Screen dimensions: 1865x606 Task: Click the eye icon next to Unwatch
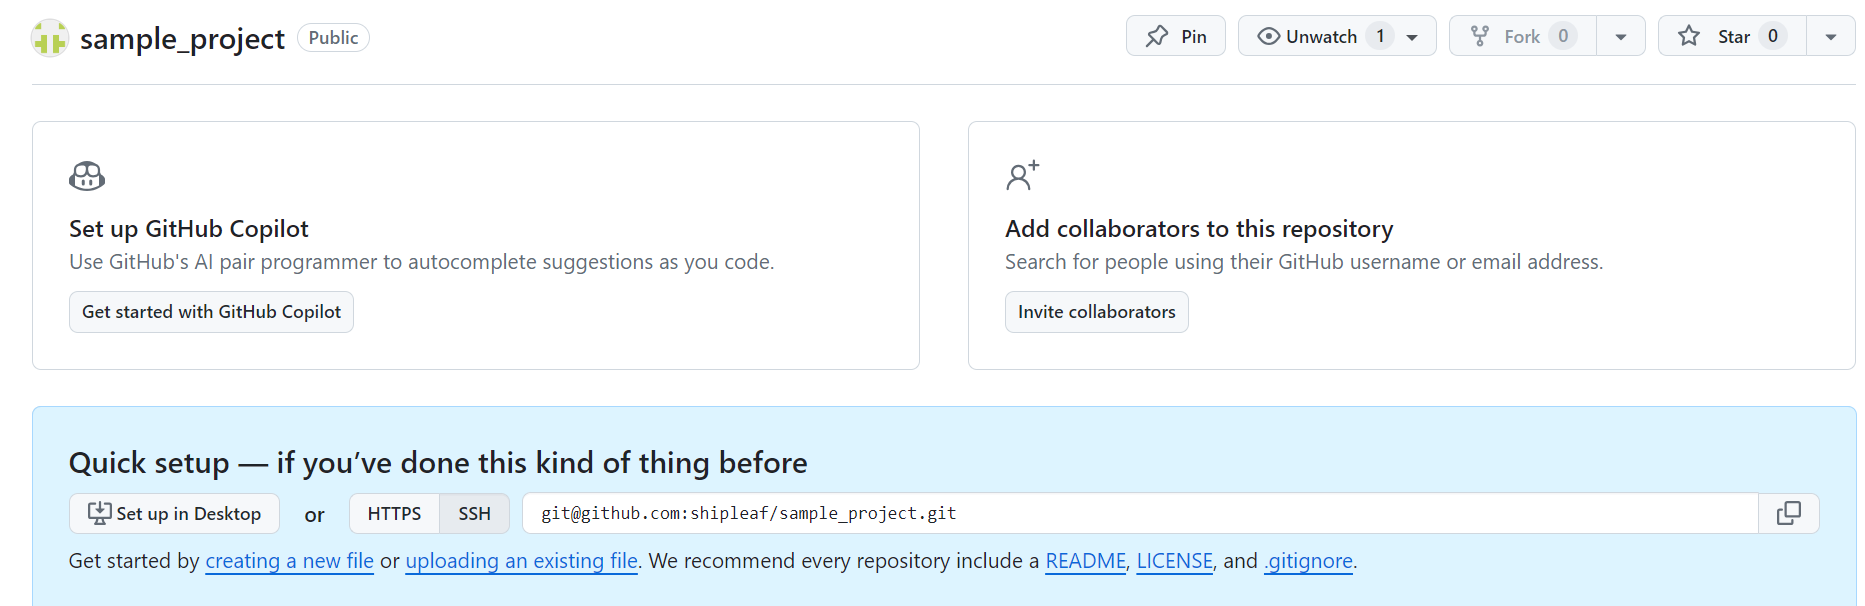tap(1268, 35)
